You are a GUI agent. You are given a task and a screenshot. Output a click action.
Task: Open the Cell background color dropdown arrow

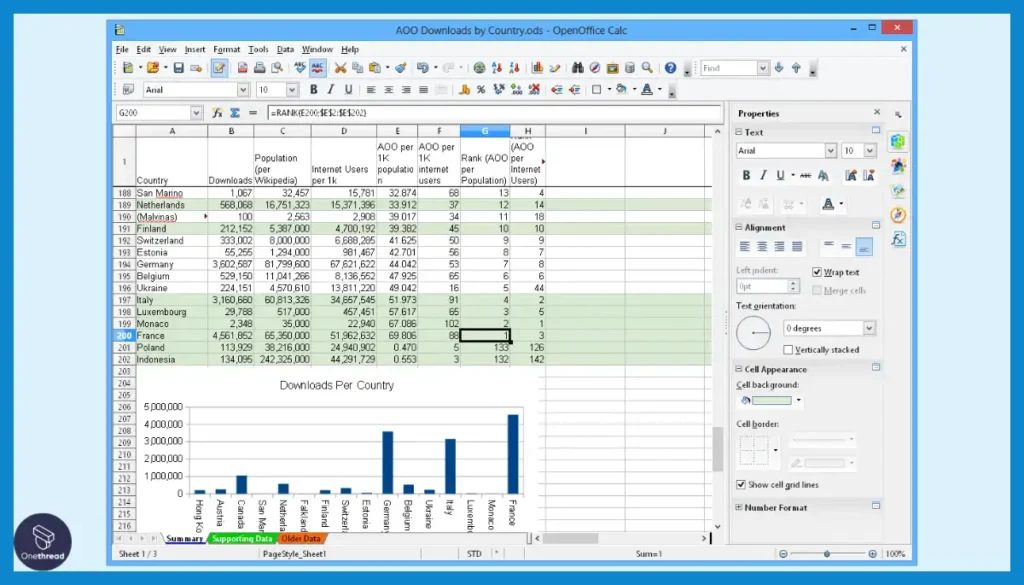click(x=799, y=401)
